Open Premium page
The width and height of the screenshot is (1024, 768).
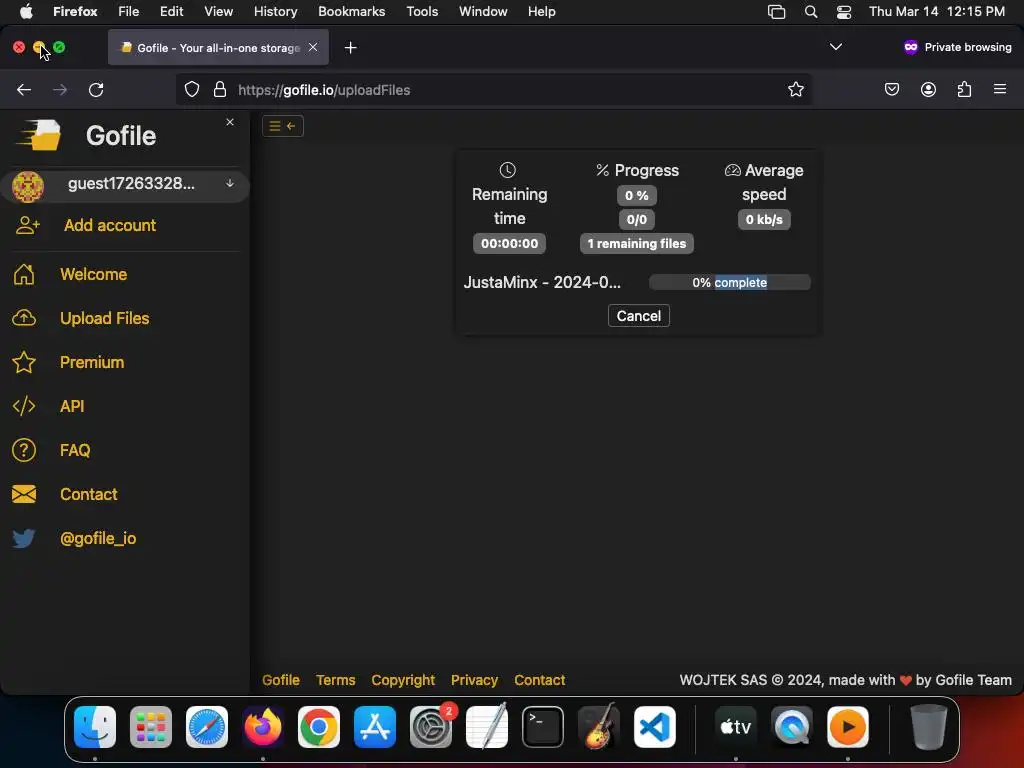pyautogui.click(x=92, y=362)
